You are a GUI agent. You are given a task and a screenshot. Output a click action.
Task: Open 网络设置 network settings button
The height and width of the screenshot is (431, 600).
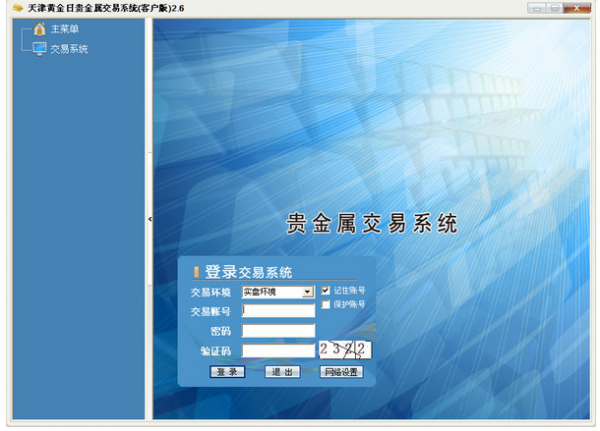tap(341, 372)
